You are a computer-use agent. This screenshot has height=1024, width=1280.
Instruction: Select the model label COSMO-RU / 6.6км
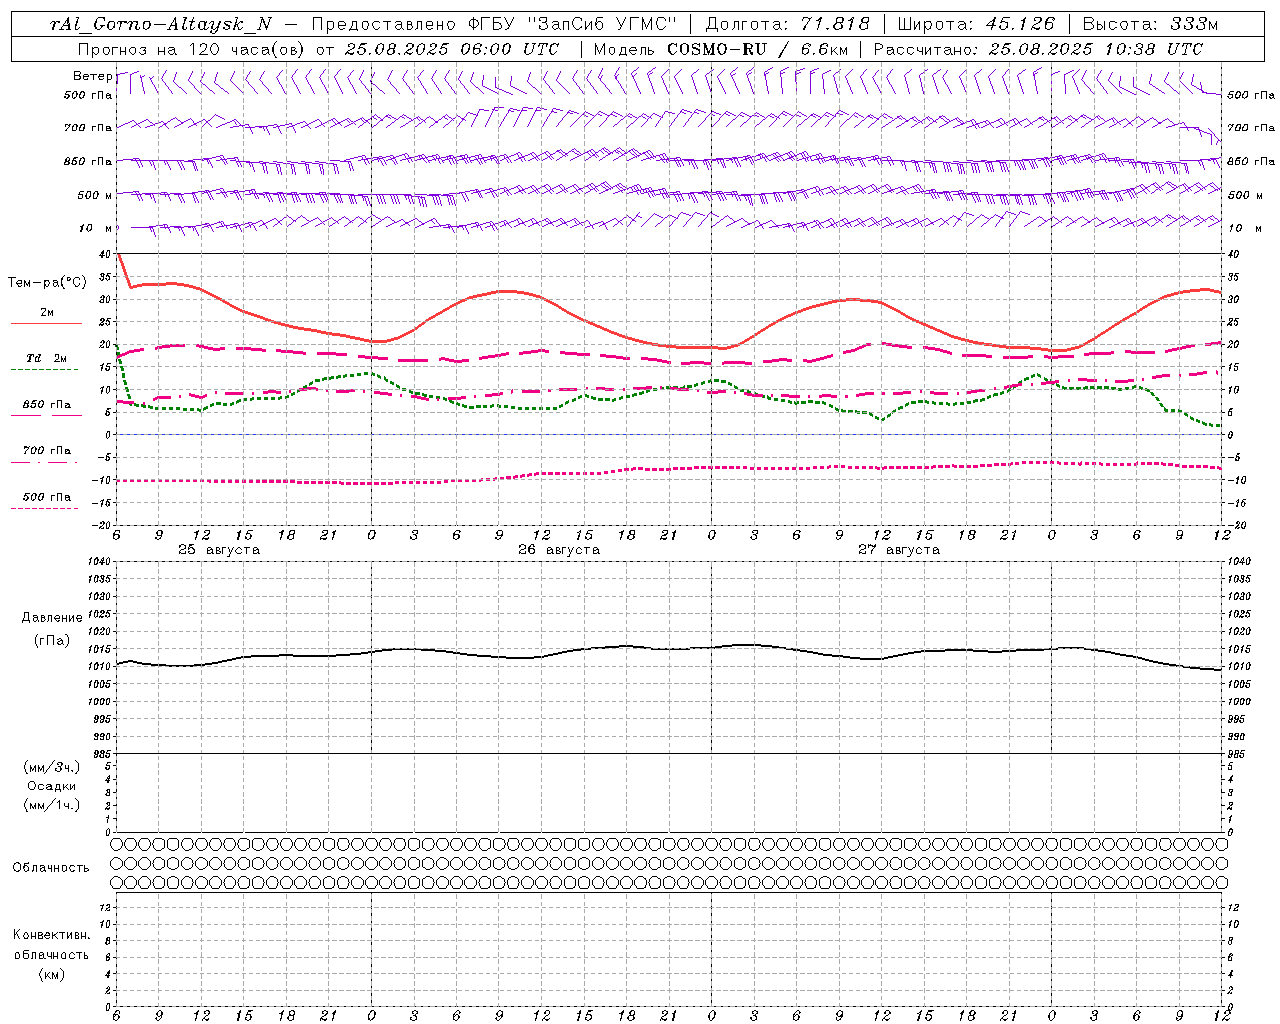pyautogui.click(x=758, y=49)
